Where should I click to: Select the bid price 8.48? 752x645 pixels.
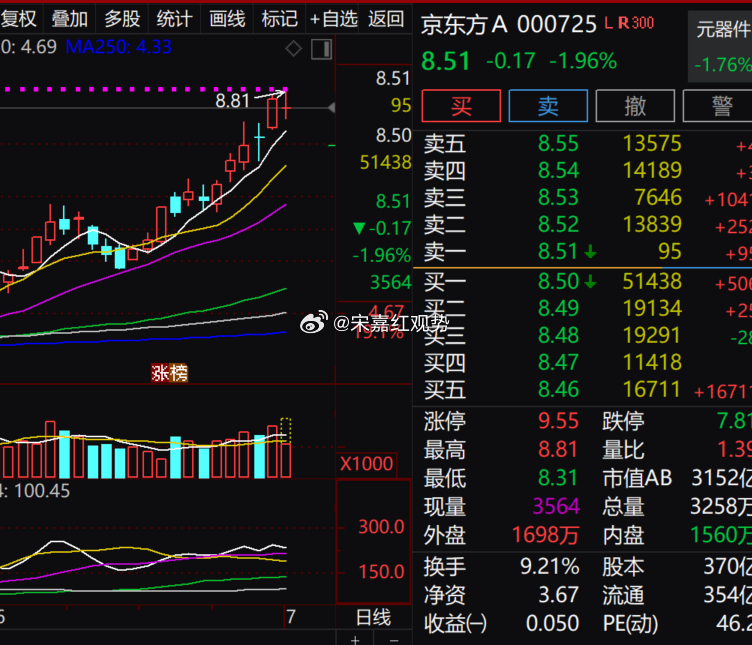558,335
